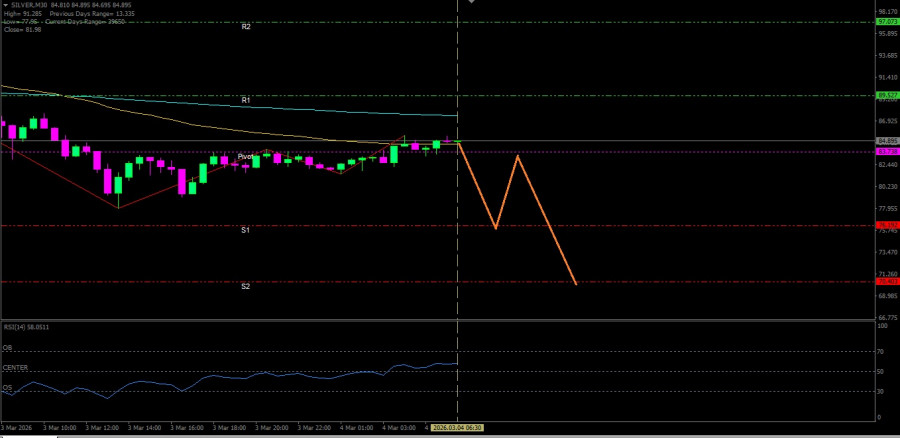Click the RSI(14) indicator label
This screenshot has height=438, width=900.
point(26,327)
